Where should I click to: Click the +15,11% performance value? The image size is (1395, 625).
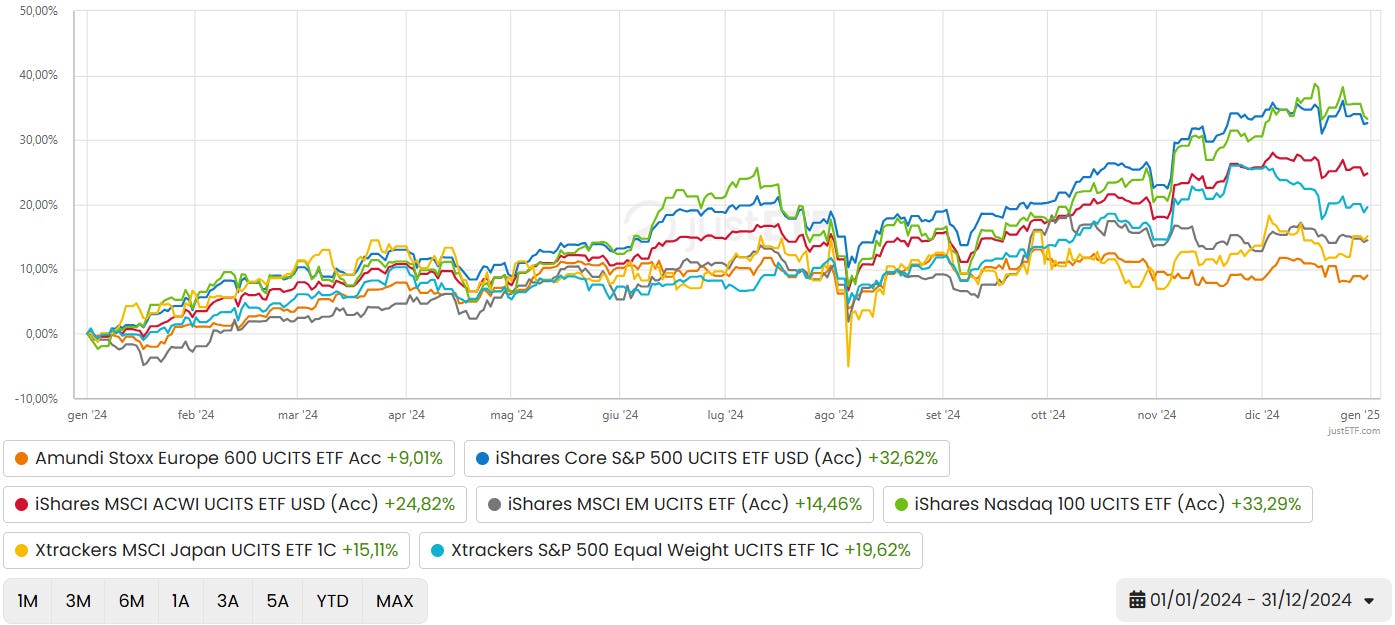(x=370, y=550)
